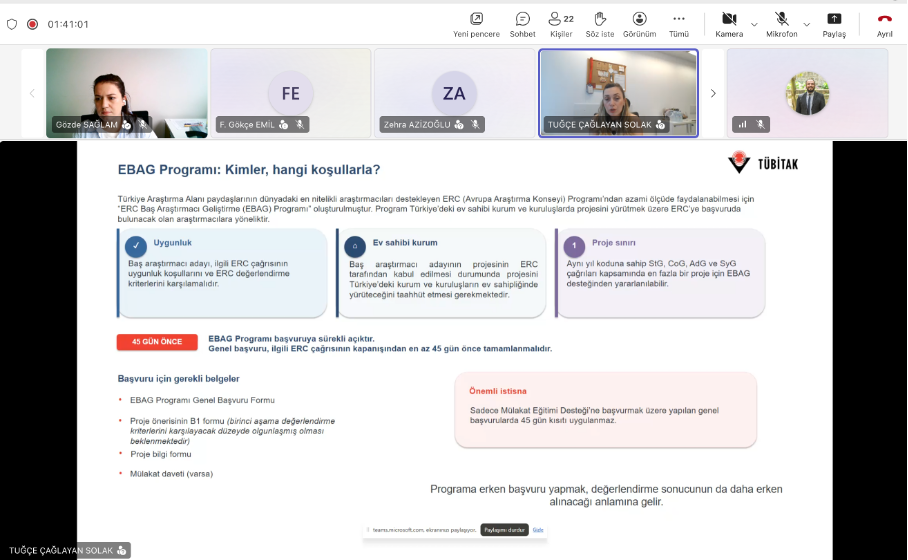Select Gözde SAĞLAM video tile
The image size is (908, 560).
[127, 93]
